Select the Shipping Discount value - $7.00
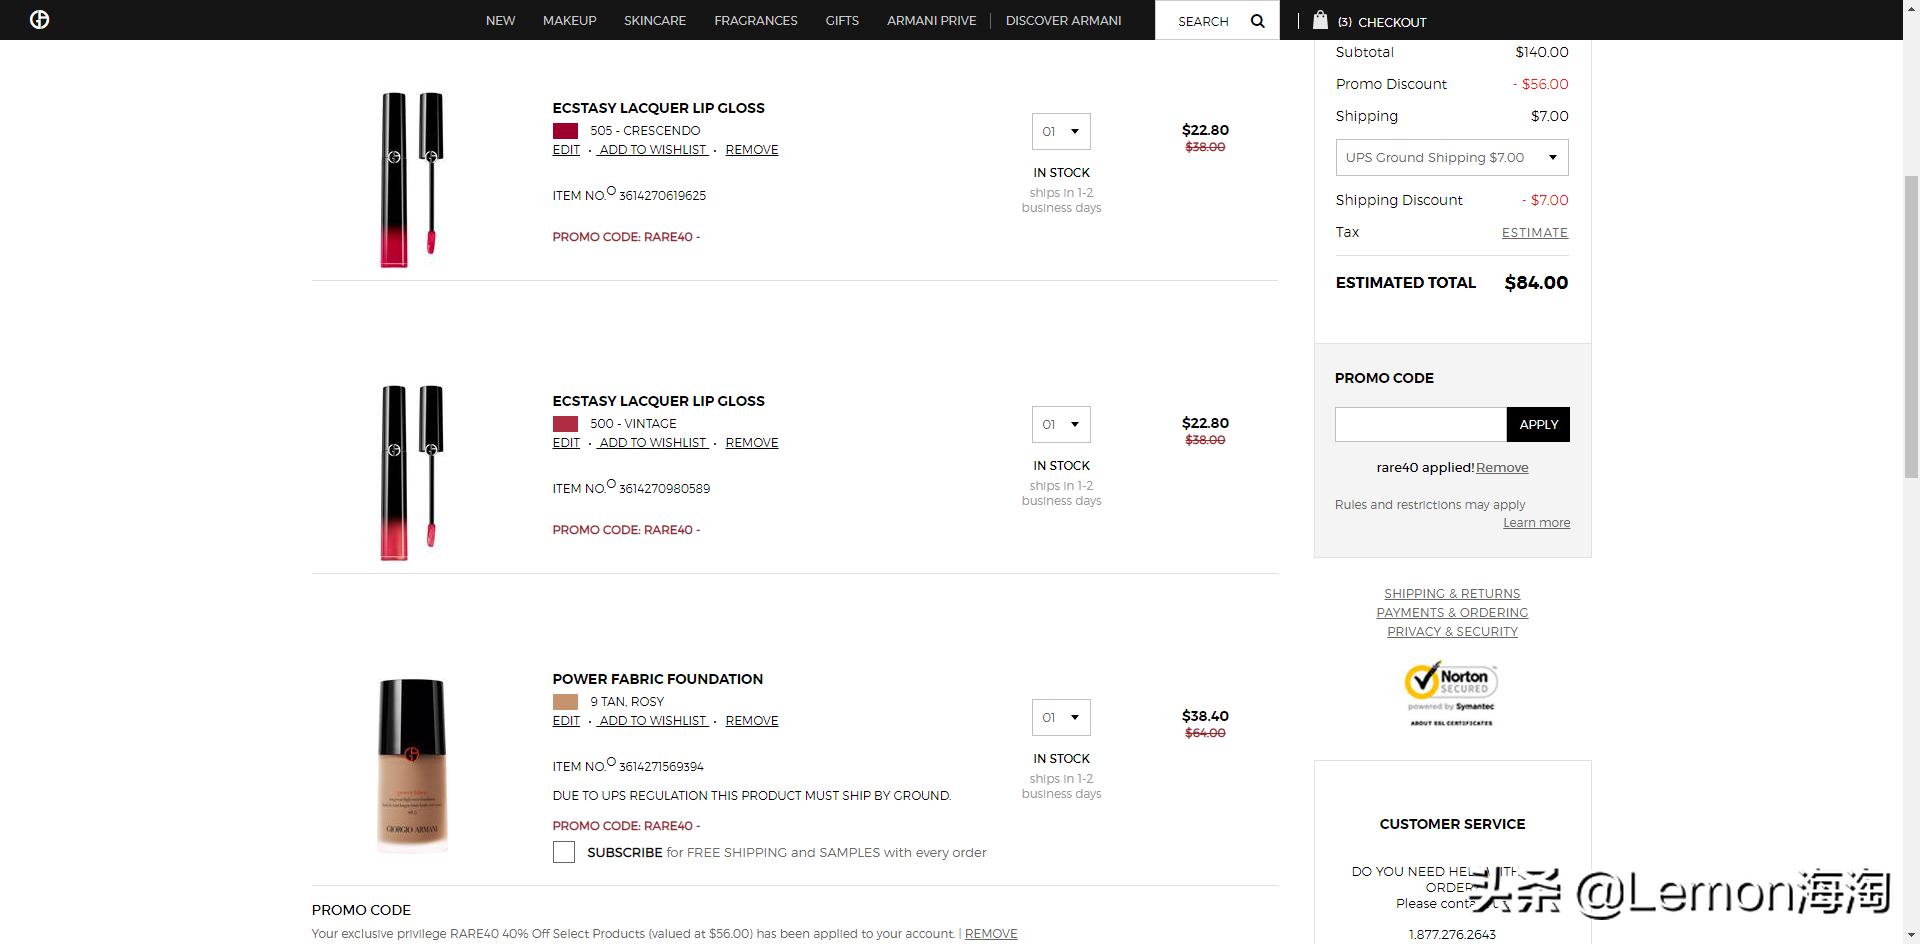The width and height of the screenshot is (1920, 944). [1545, 200]
